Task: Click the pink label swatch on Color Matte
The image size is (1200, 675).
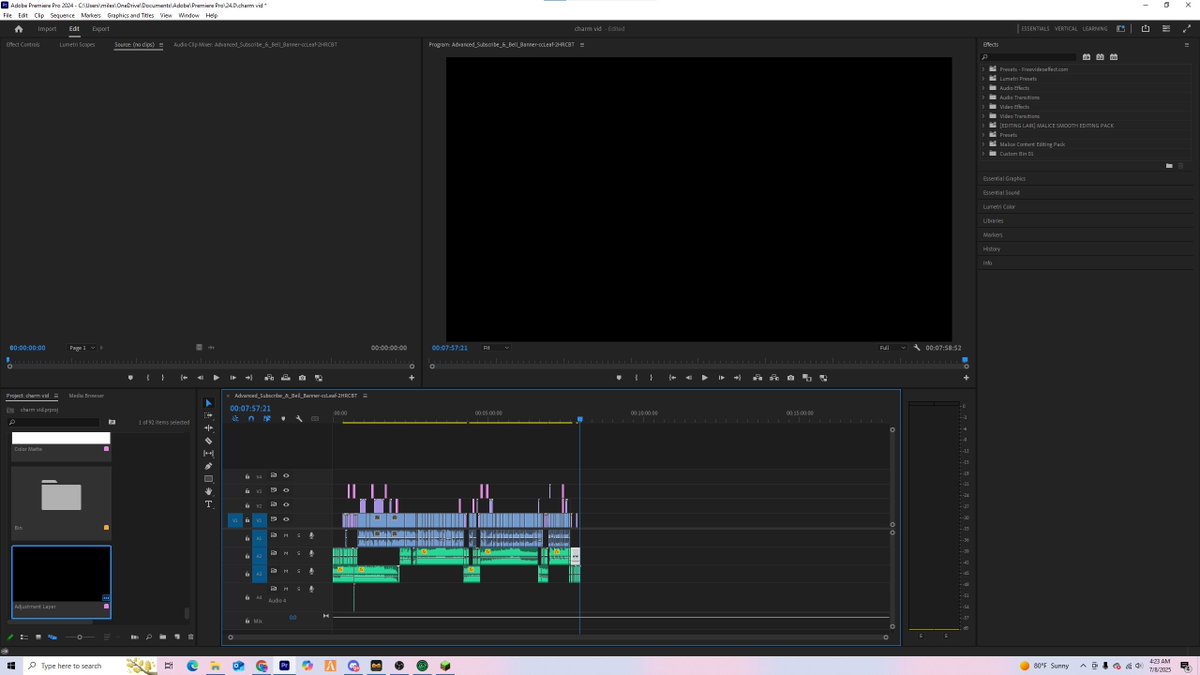Action: coord(107,449)
